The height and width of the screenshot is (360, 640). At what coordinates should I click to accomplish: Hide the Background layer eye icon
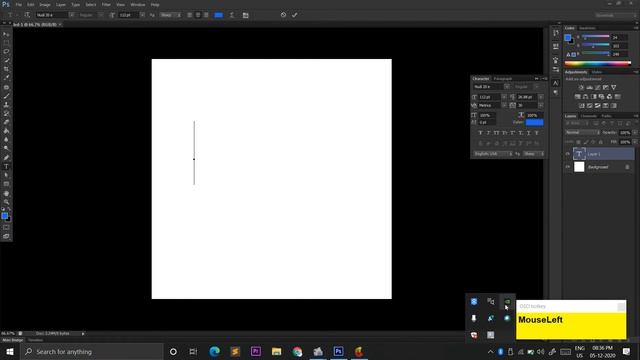coord(567,167)
